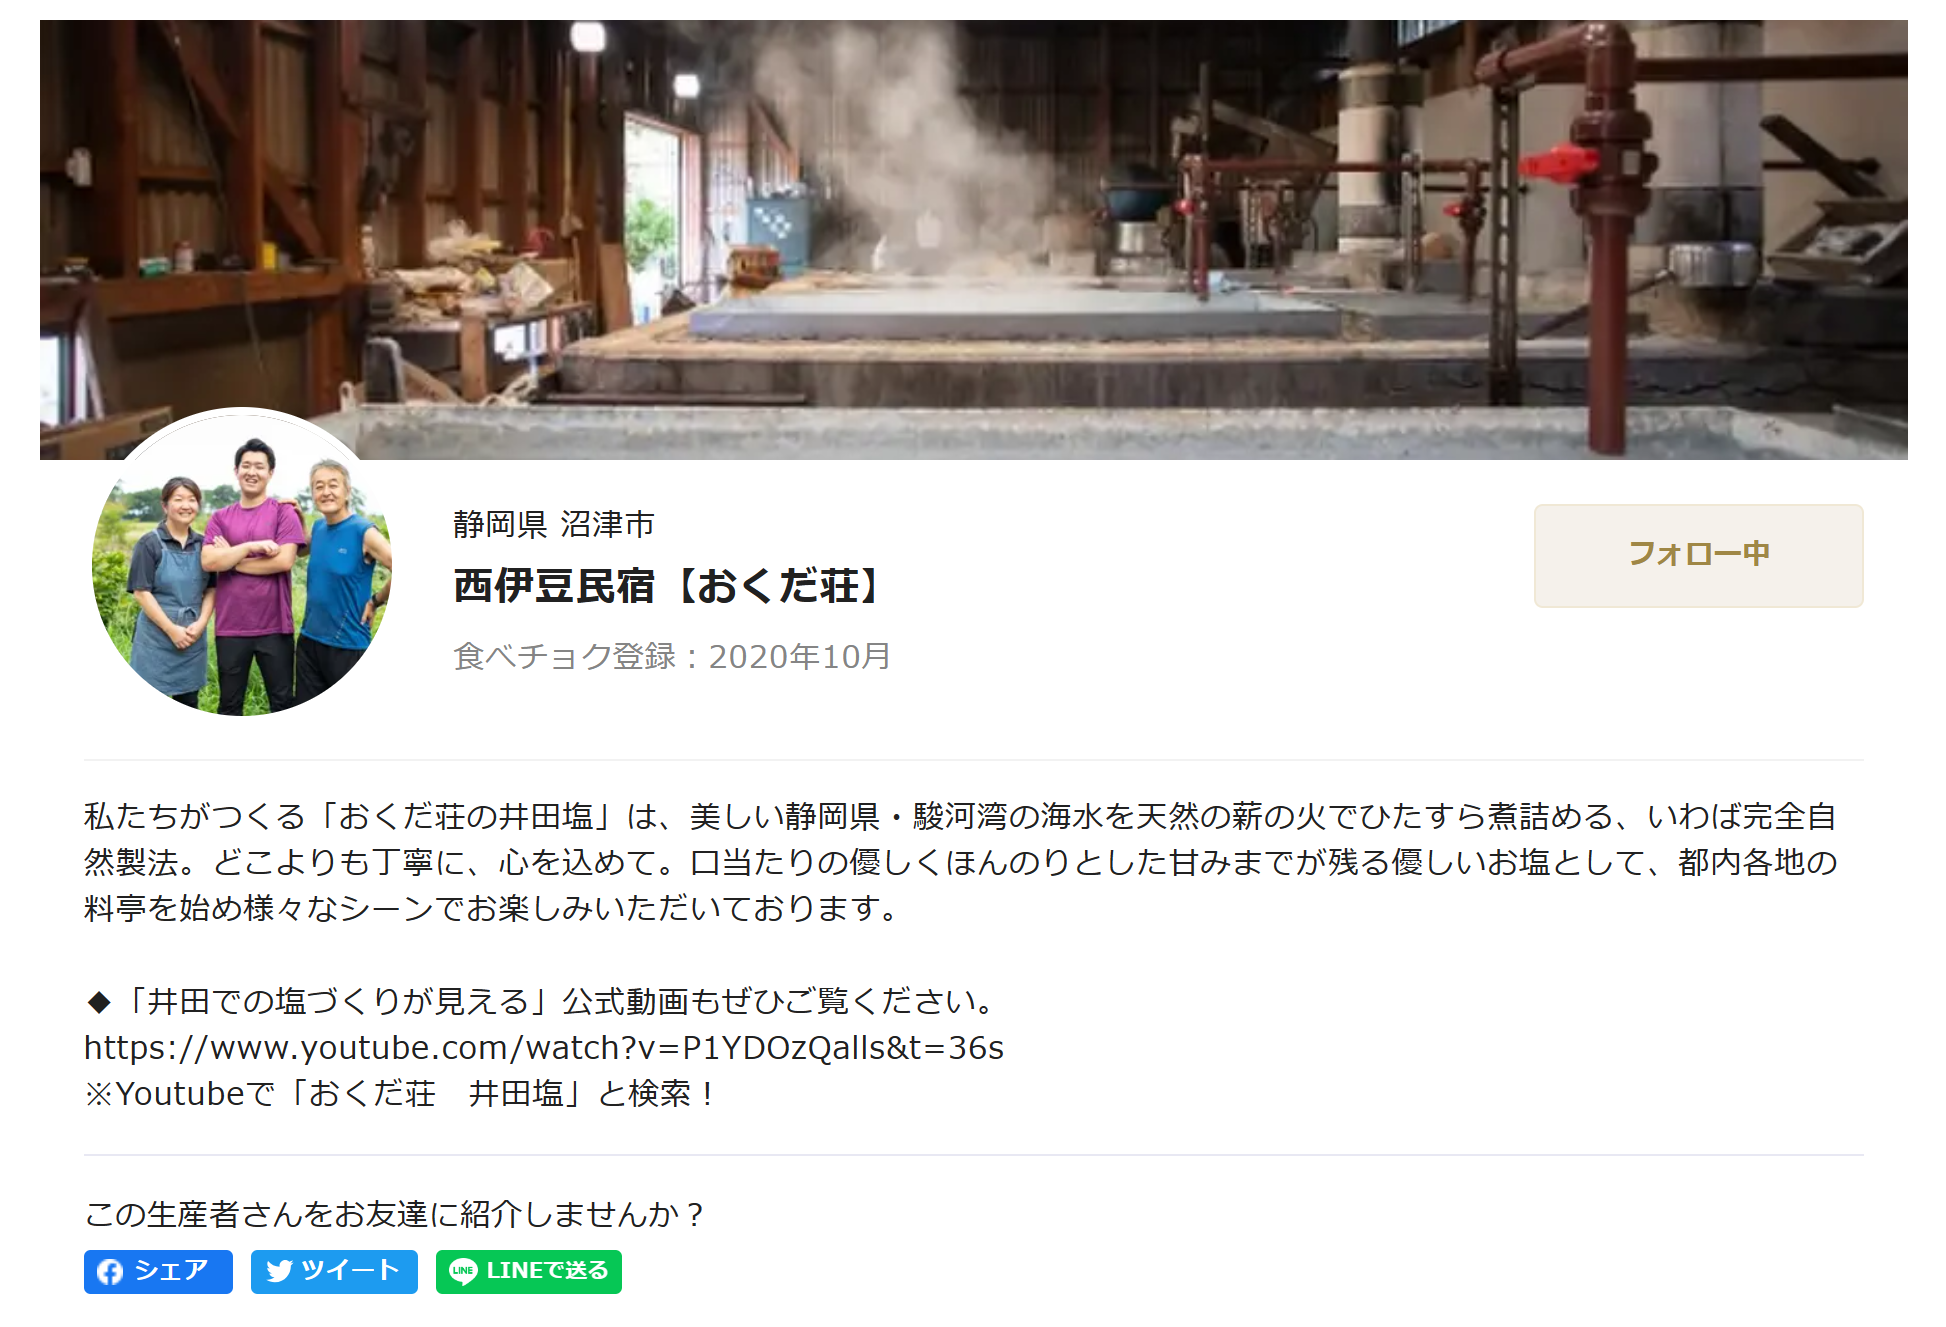1946x1327 pixels.
Task: Share via the シェア button label
Action: pos(171,1270)
